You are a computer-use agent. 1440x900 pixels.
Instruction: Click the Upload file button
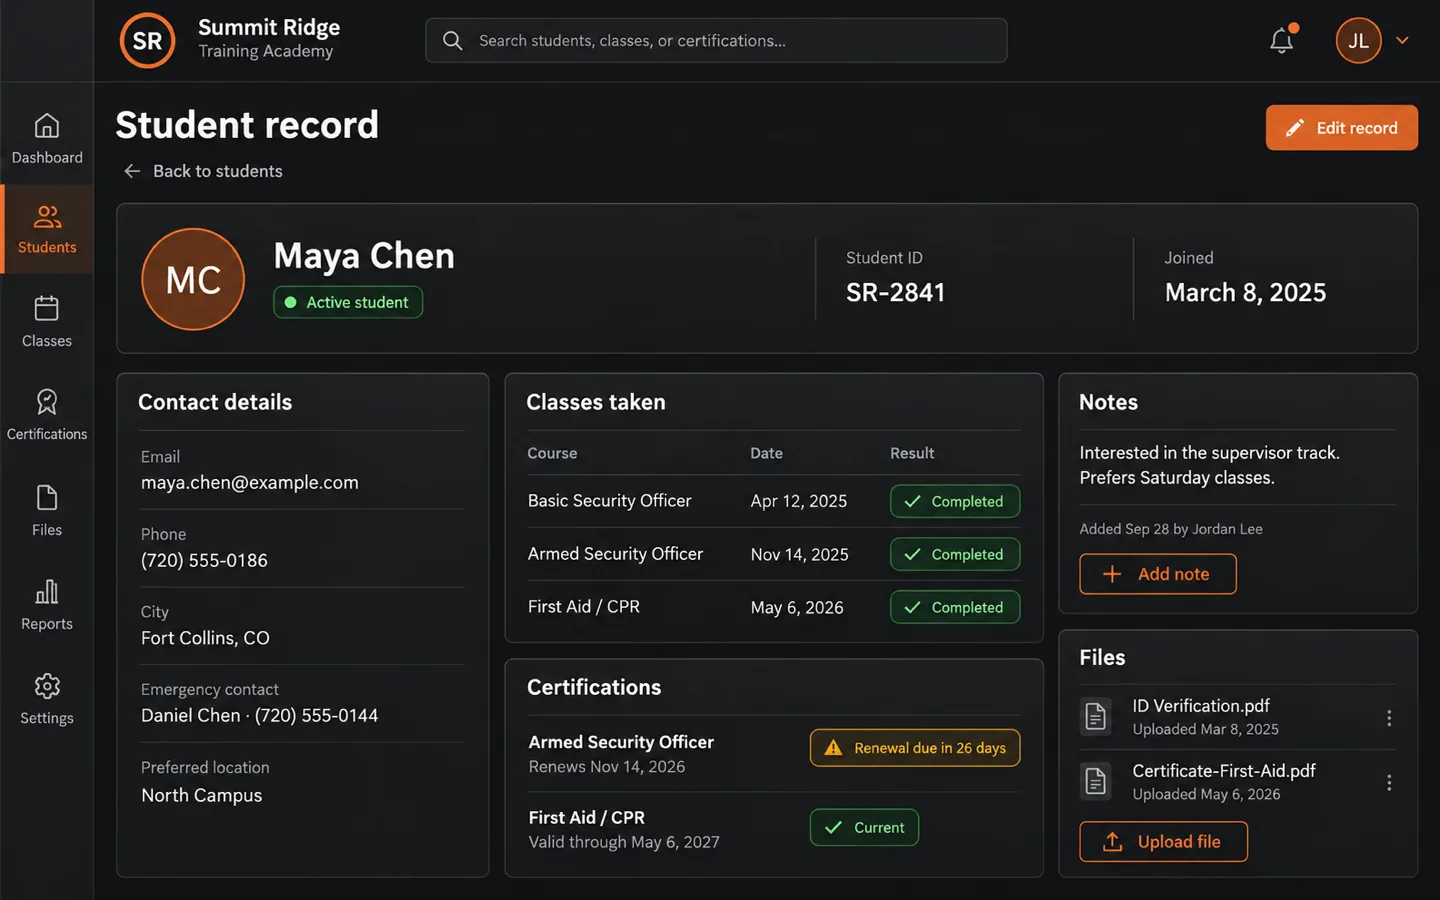click(1164, 842)
